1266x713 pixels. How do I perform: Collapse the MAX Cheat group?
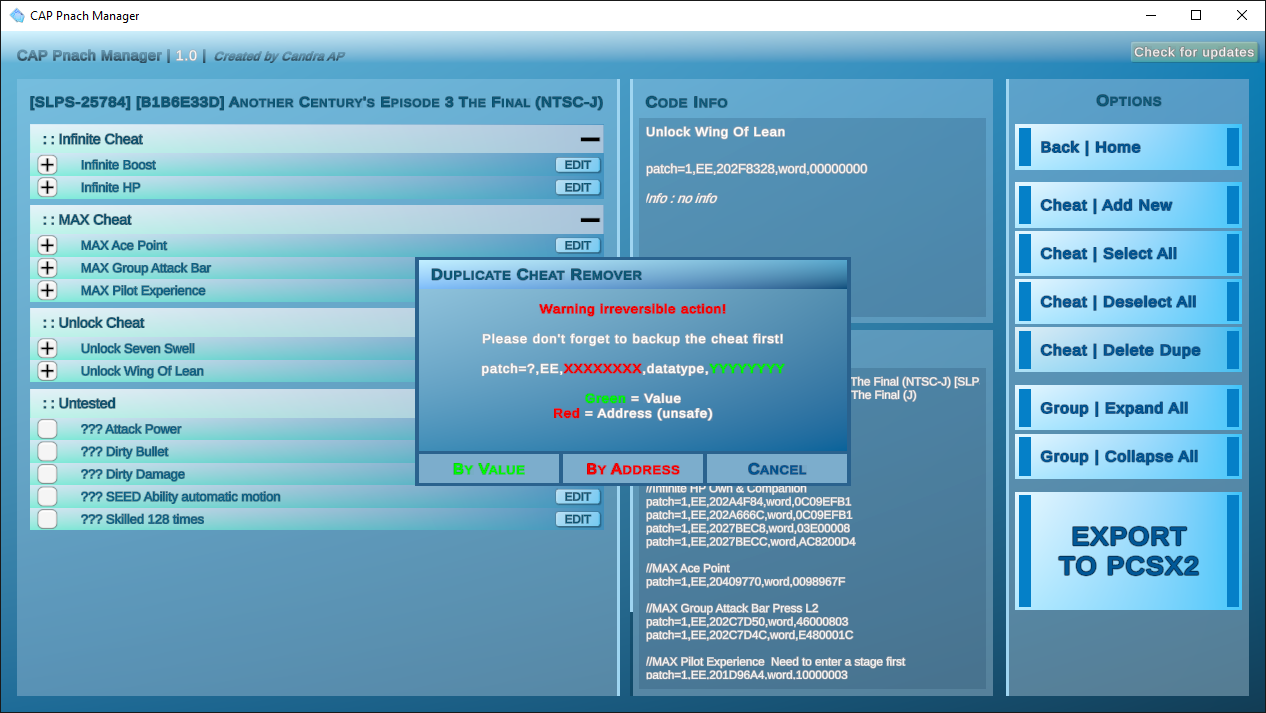(x=590, y=220)
